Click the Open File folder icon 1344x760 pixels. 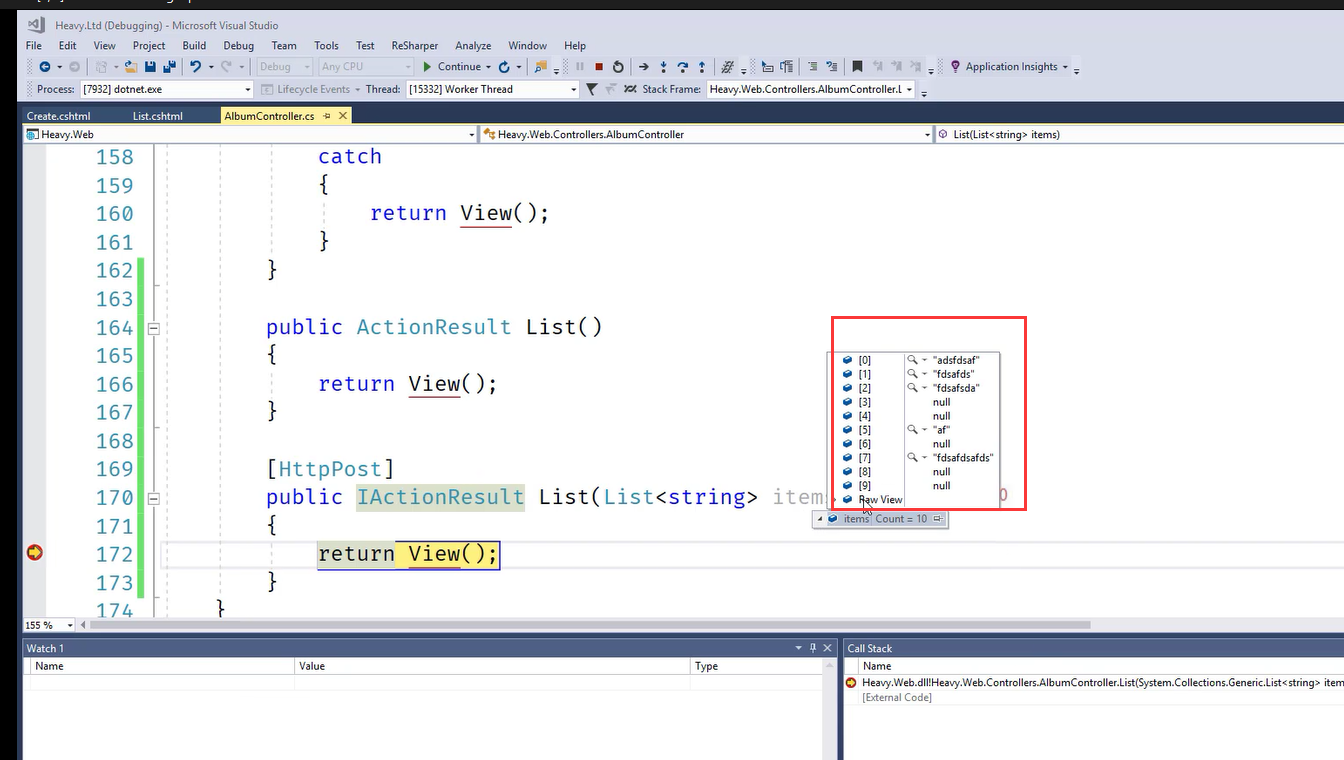[x=130, y=67]
